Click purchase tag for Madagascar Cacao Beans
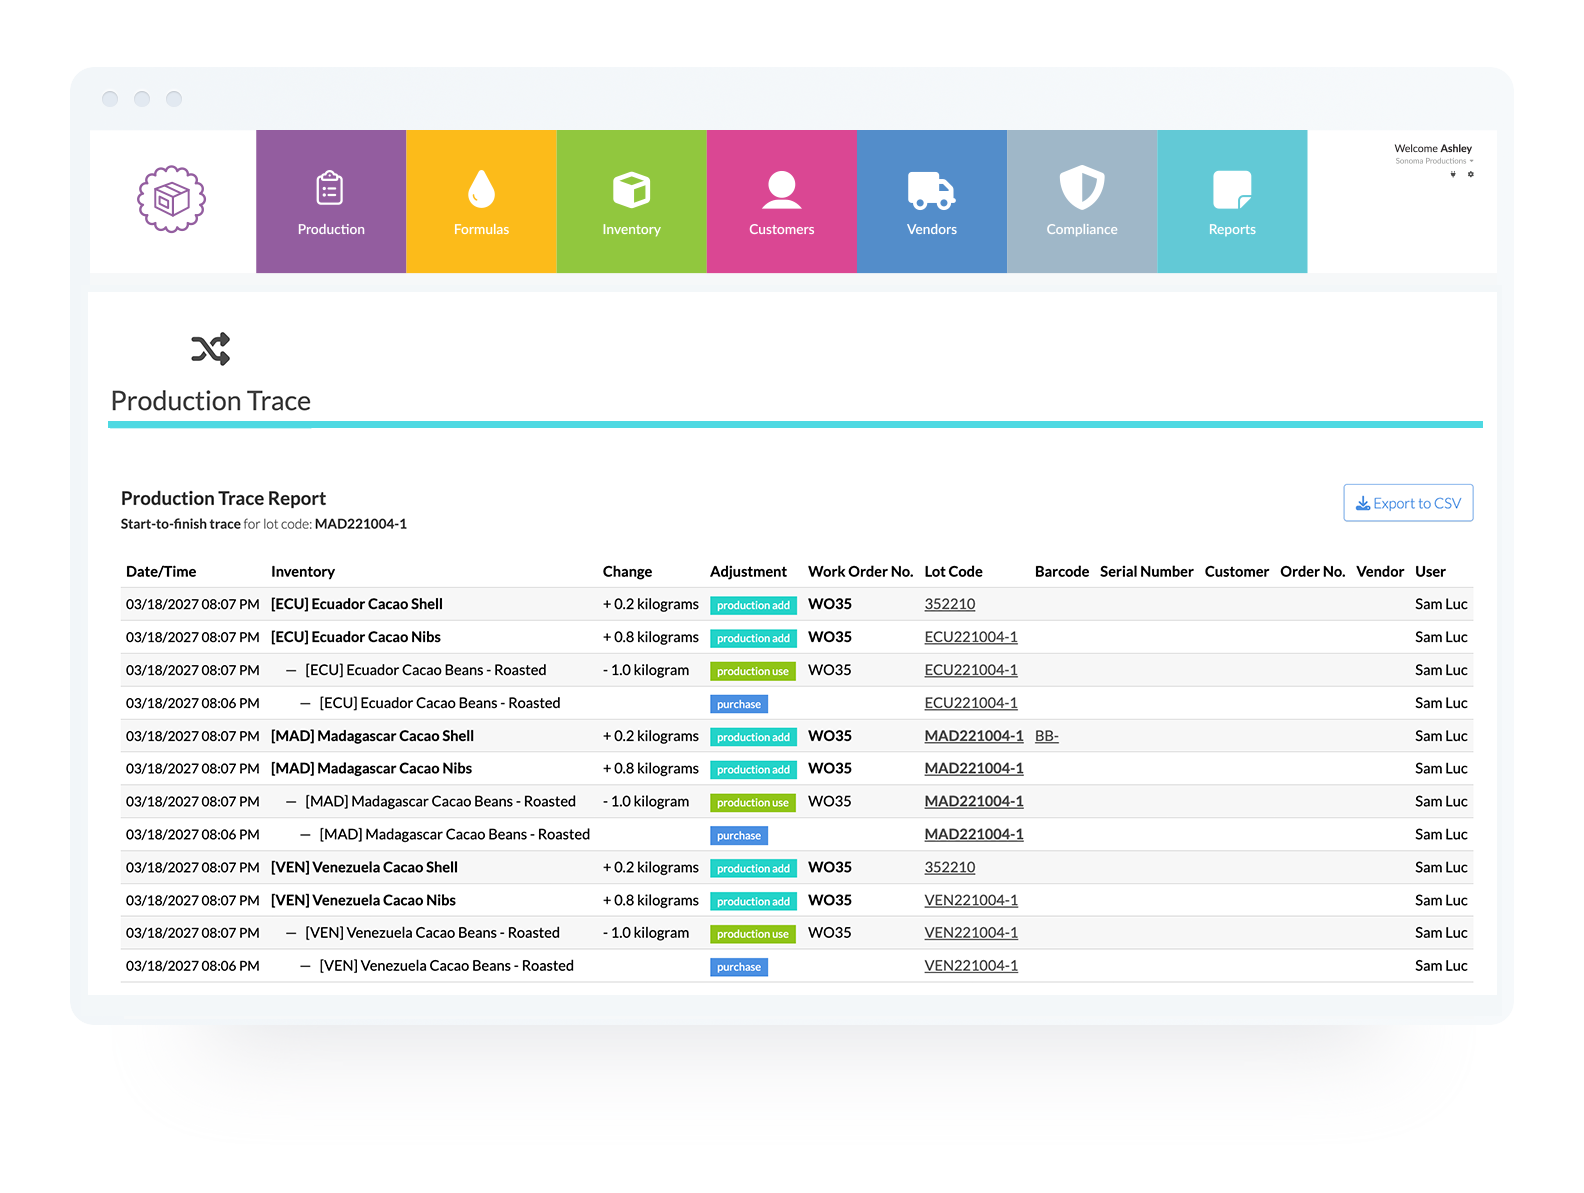Screen dimensions: 1584x1193 [739, 835]
